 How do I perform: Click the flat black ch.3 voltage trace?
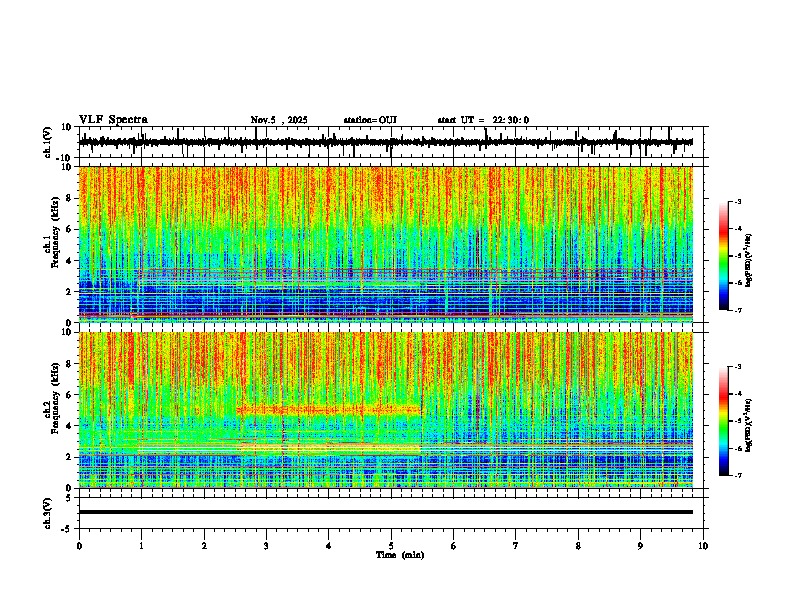point(385,512)
